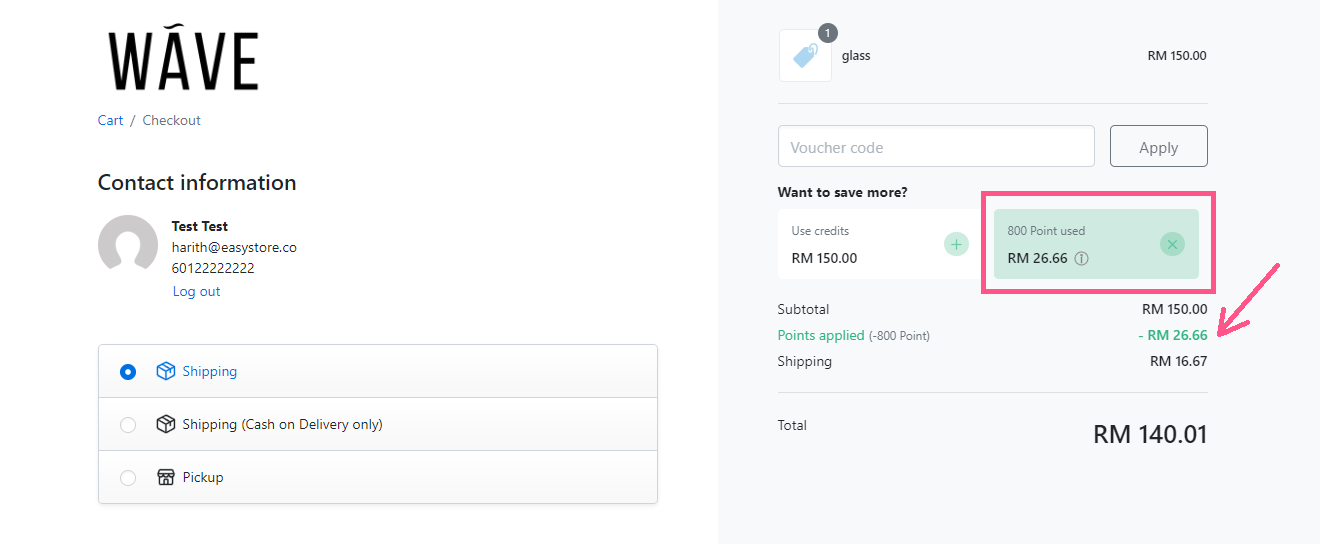Click the 800 Point used card
Screen dimensions: 1320x544
coord(1096,244)
